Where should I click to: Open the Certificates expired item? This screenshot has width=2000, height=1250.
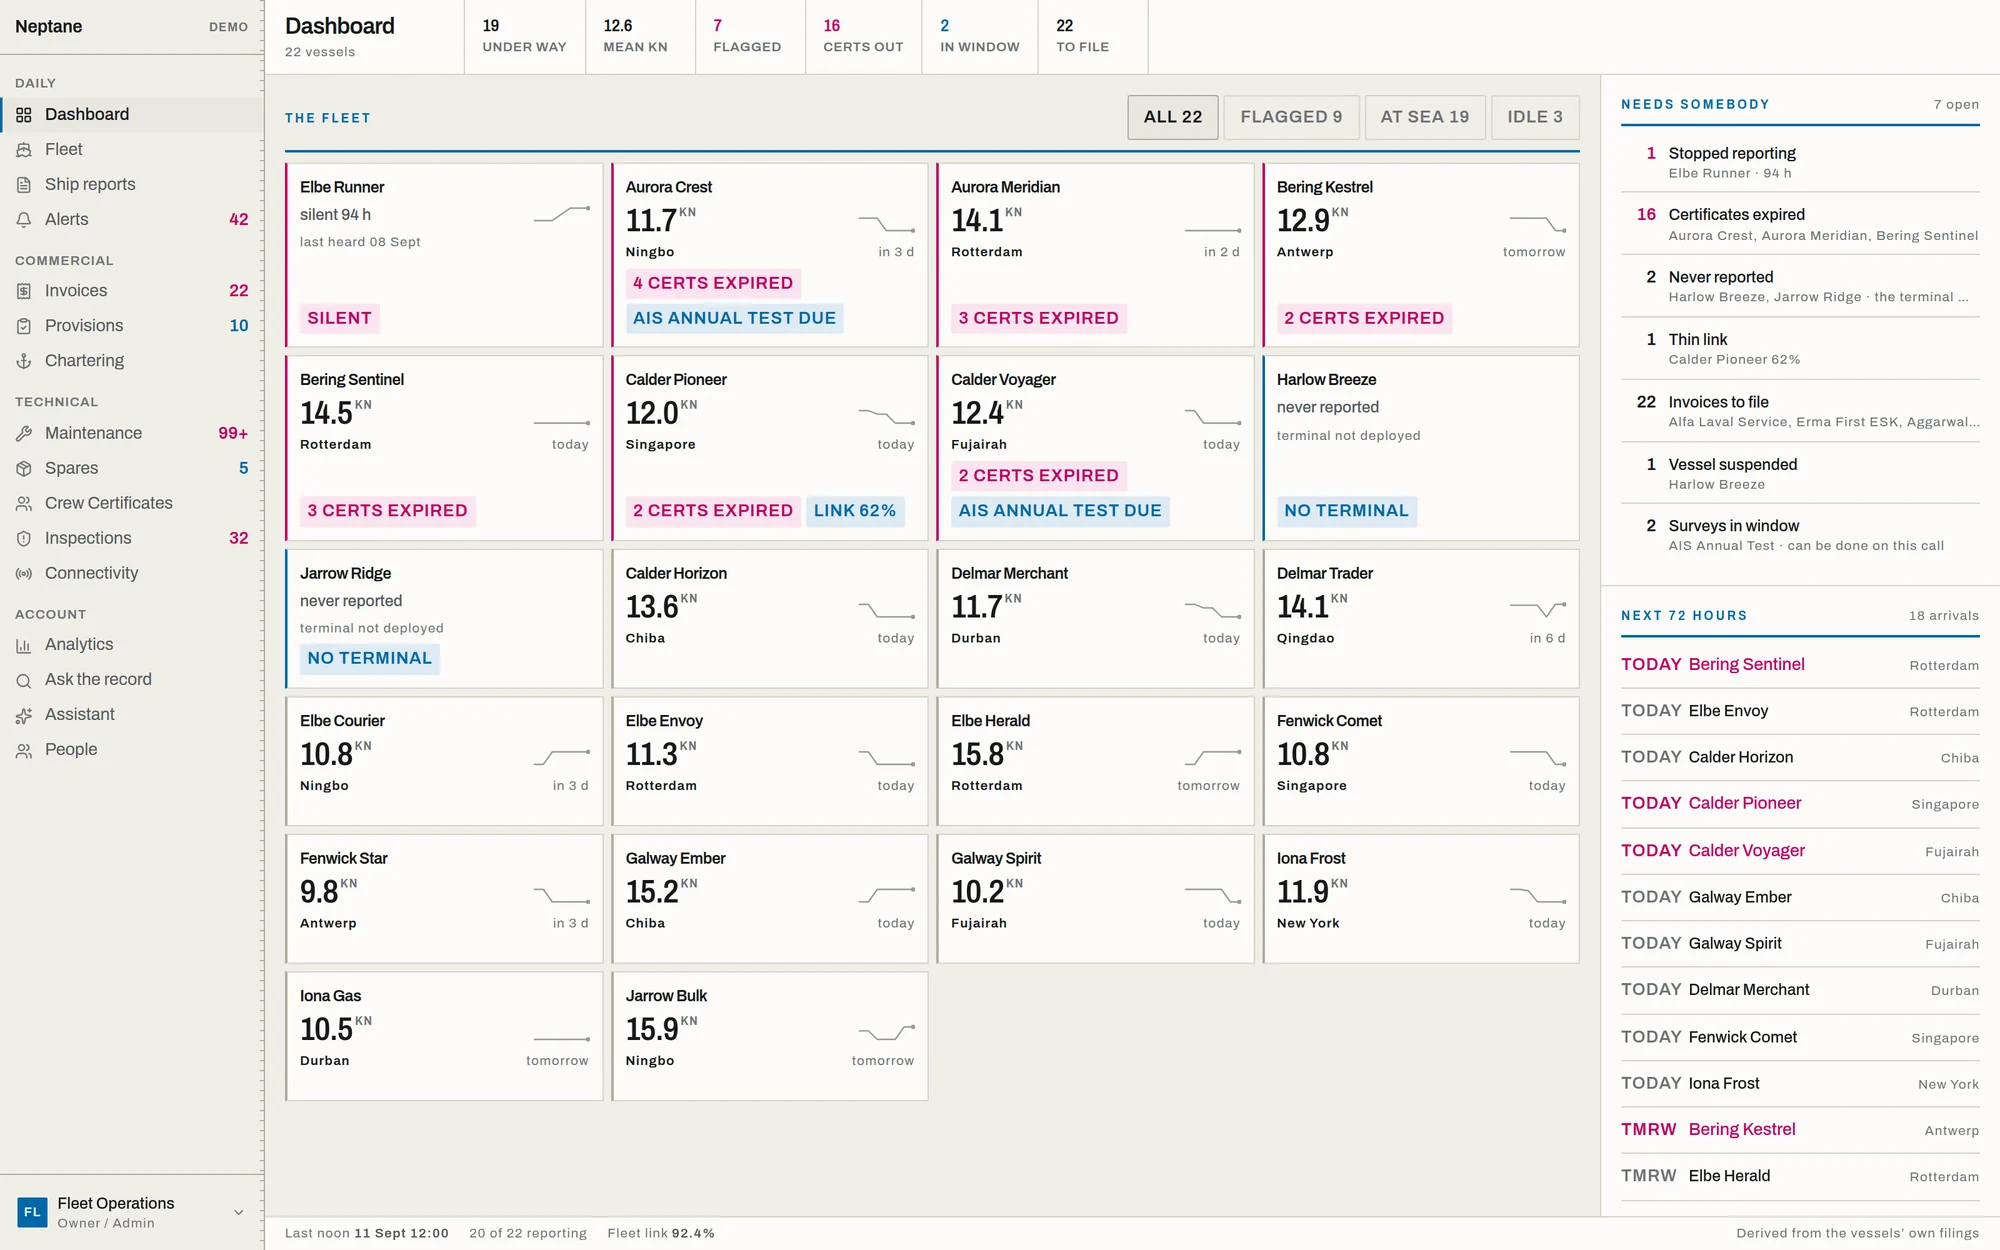click(x=1800, y=224)
